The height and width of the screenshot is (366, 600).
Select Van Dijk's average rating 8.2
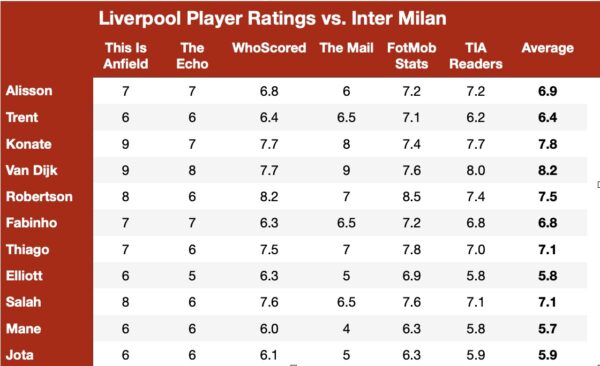(x=548, y=170)
